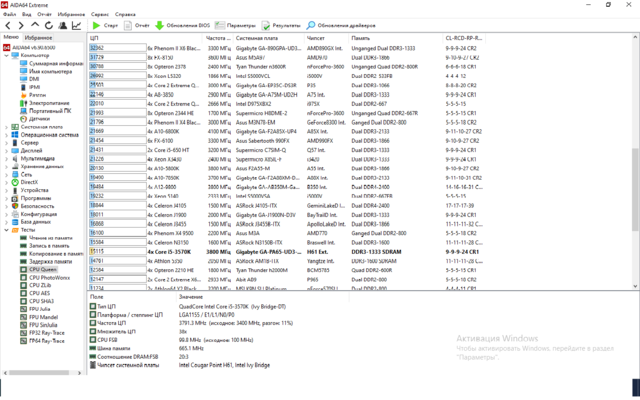Switch to the Избранное sidebar tab

click(x=38, y=38)
